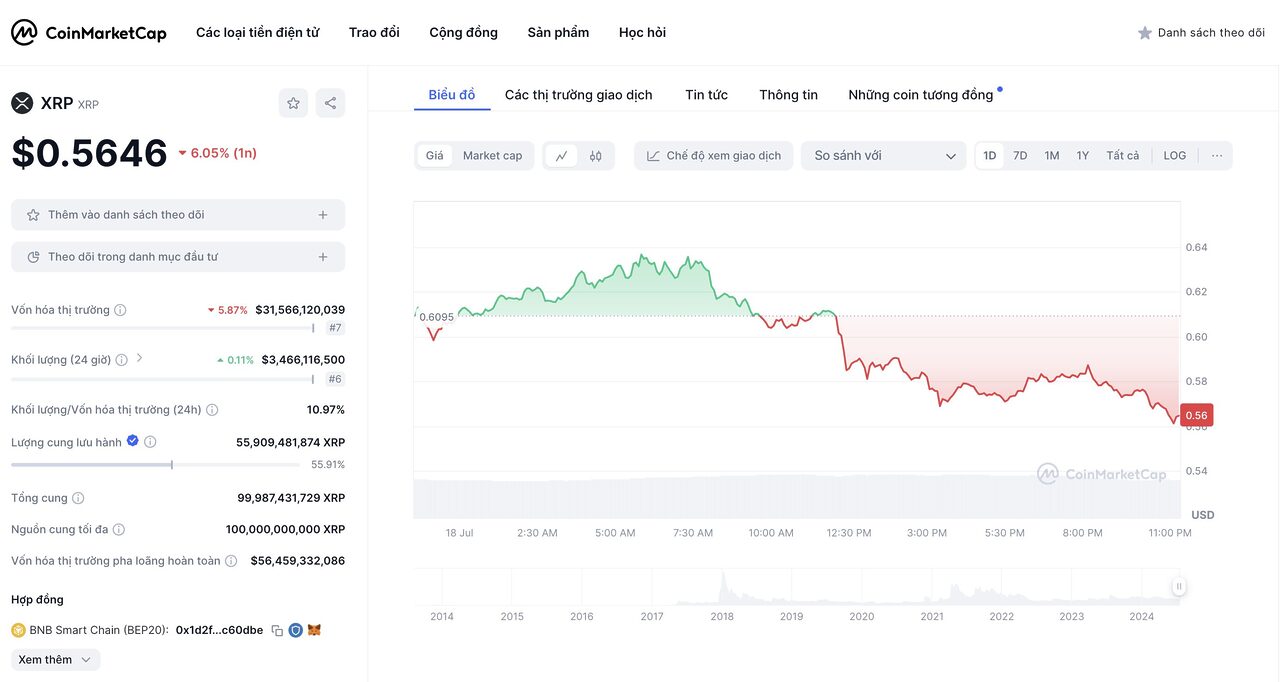
Task: Open Các loại tiền điện tử menu
Action: (257, 33)
